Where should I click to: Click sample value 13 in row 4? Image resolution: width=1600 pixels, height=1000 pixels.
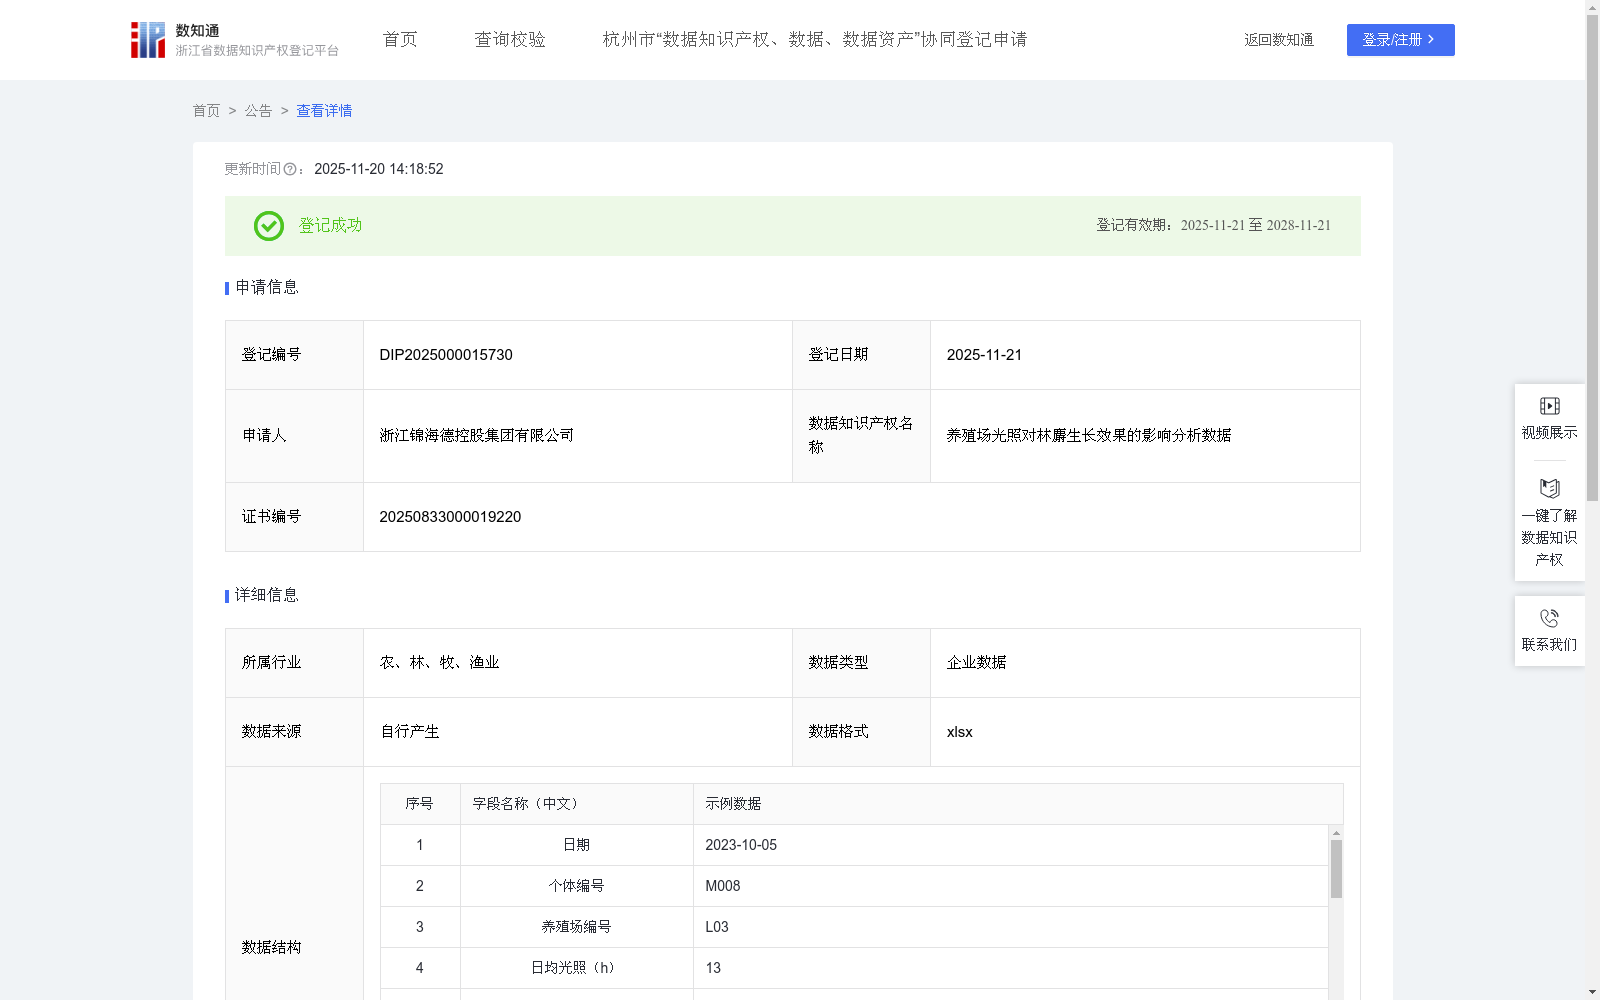coord(713,968)
